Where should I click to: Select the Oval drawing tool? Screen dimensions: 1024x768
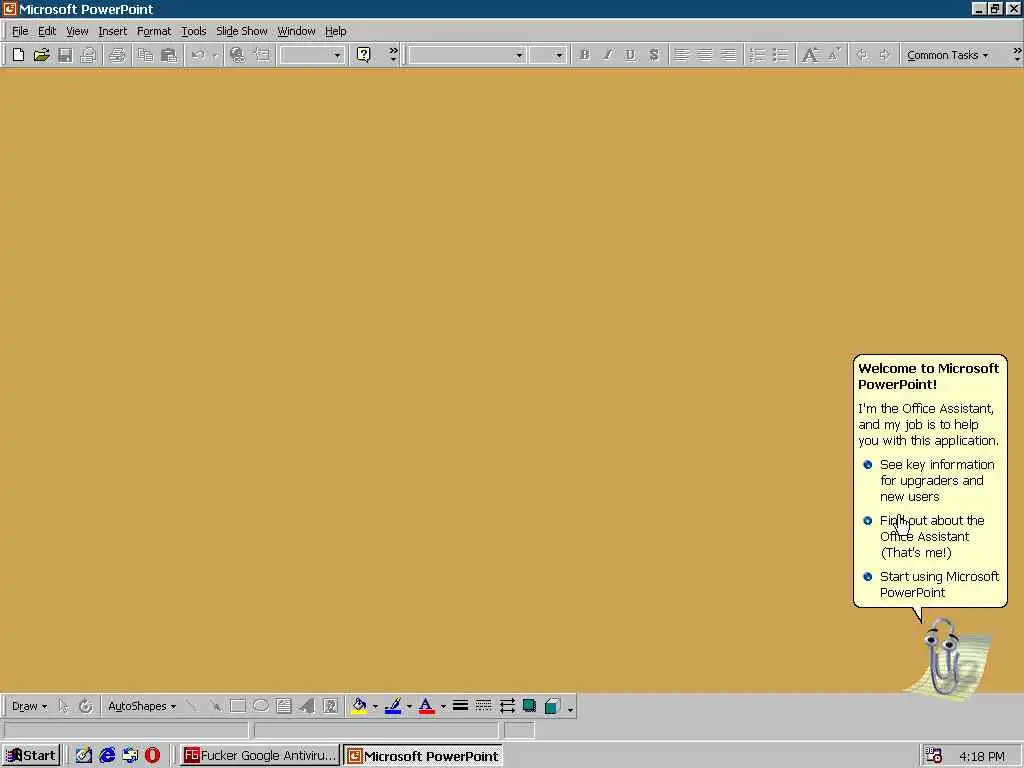261,706
